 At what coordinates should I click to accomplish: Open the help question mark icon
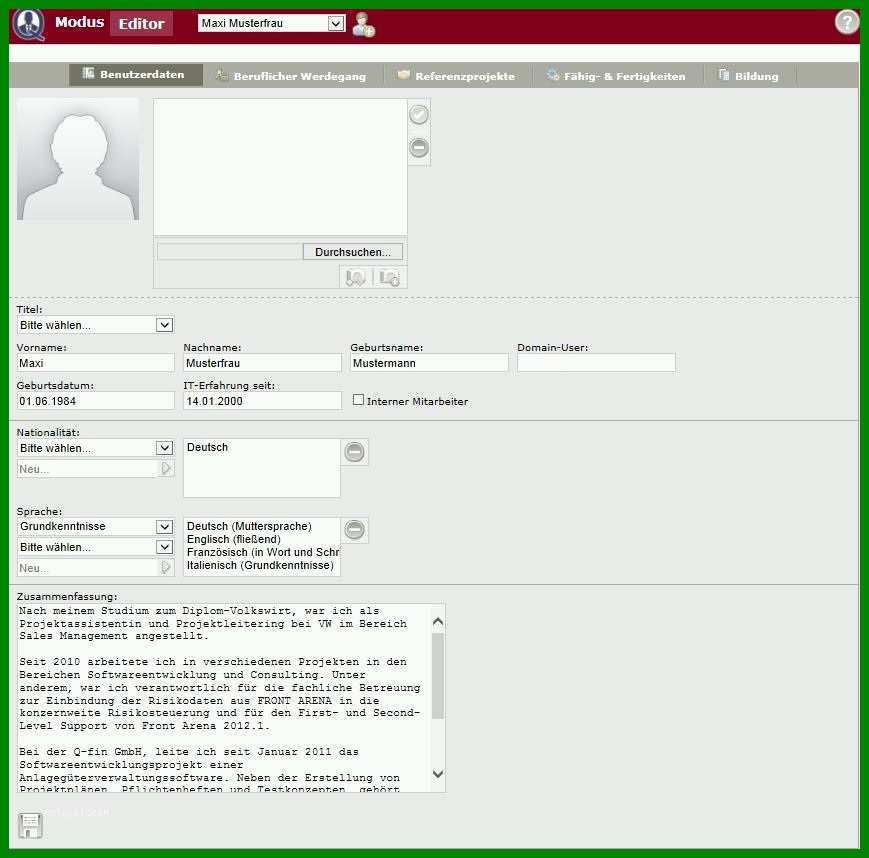pos(846,23)
